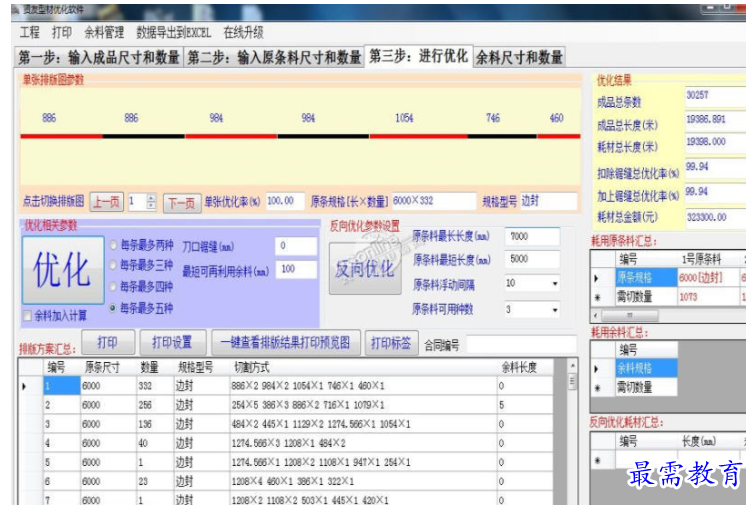Click 耗材总长度 value 19398.000
The width and height of the screenshot is (751, 505).
pos(715,142)
